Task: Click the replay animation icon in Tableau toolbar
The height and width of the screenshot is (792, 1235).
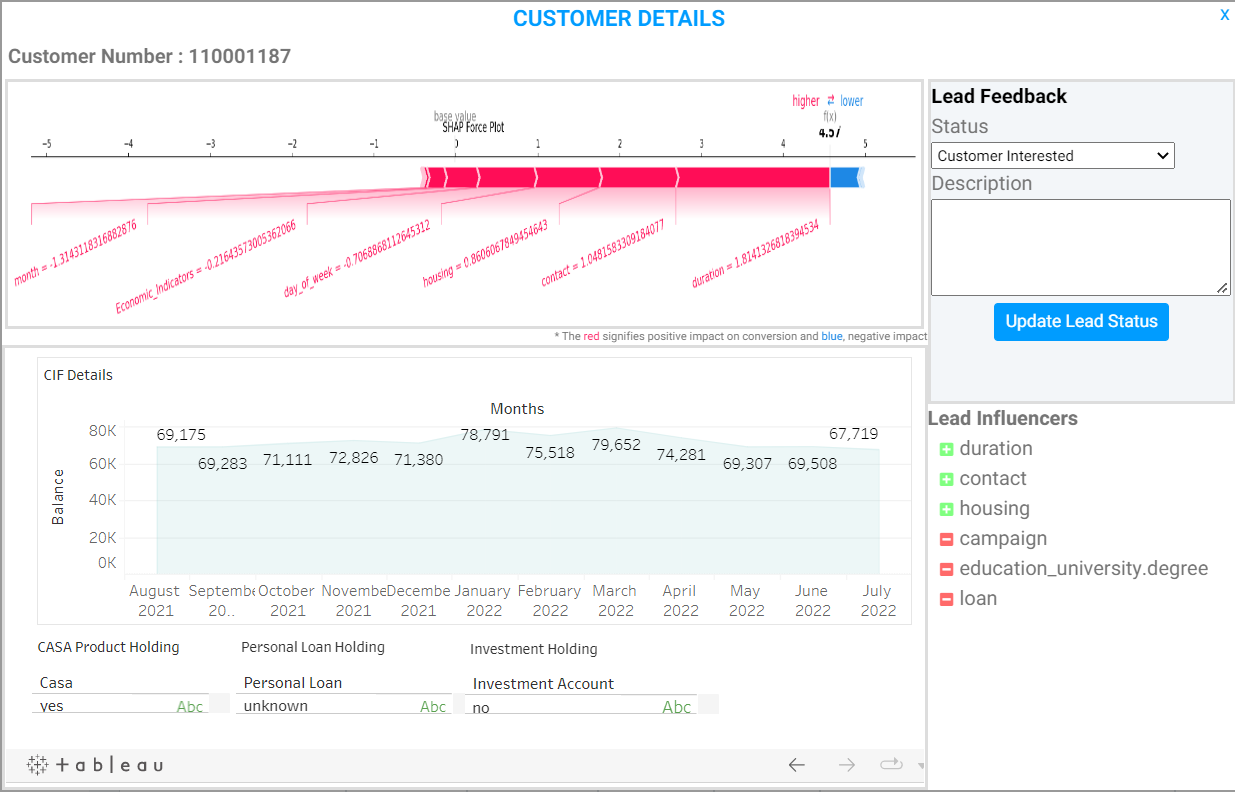Action: 891,764
